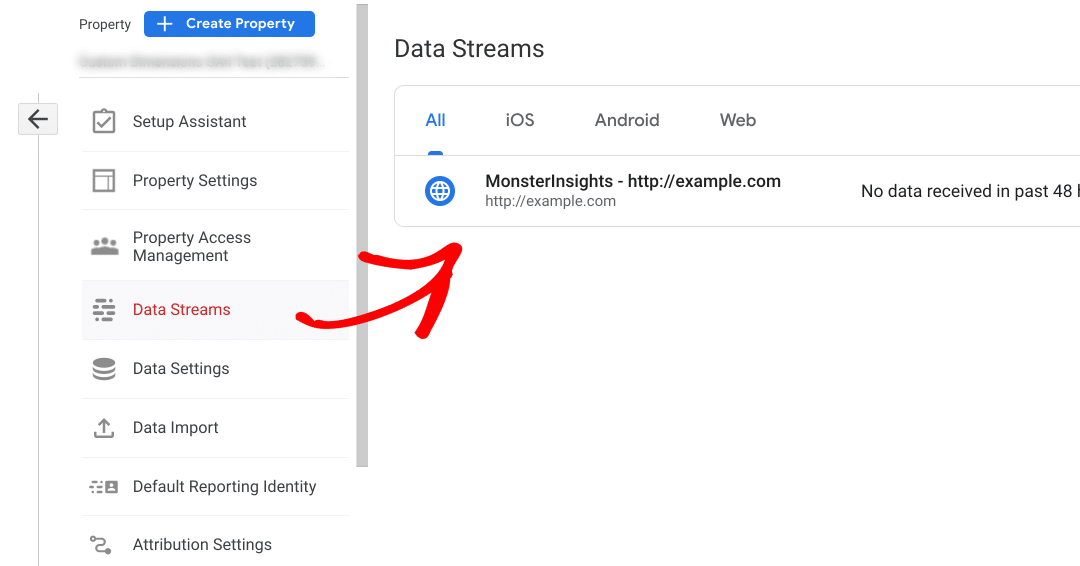Click the Data Import upload icon
This screenshot has height=566, width=1080.
pos(104,428)
